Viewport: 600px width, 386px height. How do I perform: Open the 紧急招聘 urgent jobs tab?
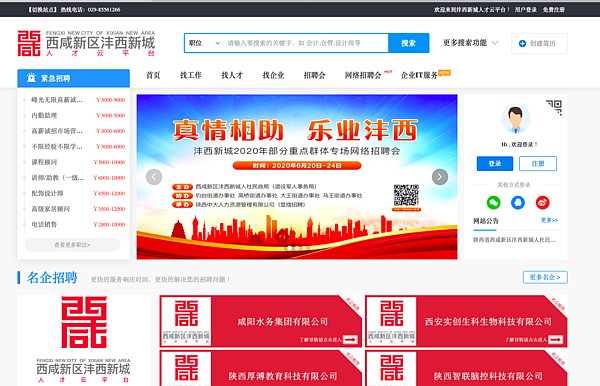[x=73, y=78]
